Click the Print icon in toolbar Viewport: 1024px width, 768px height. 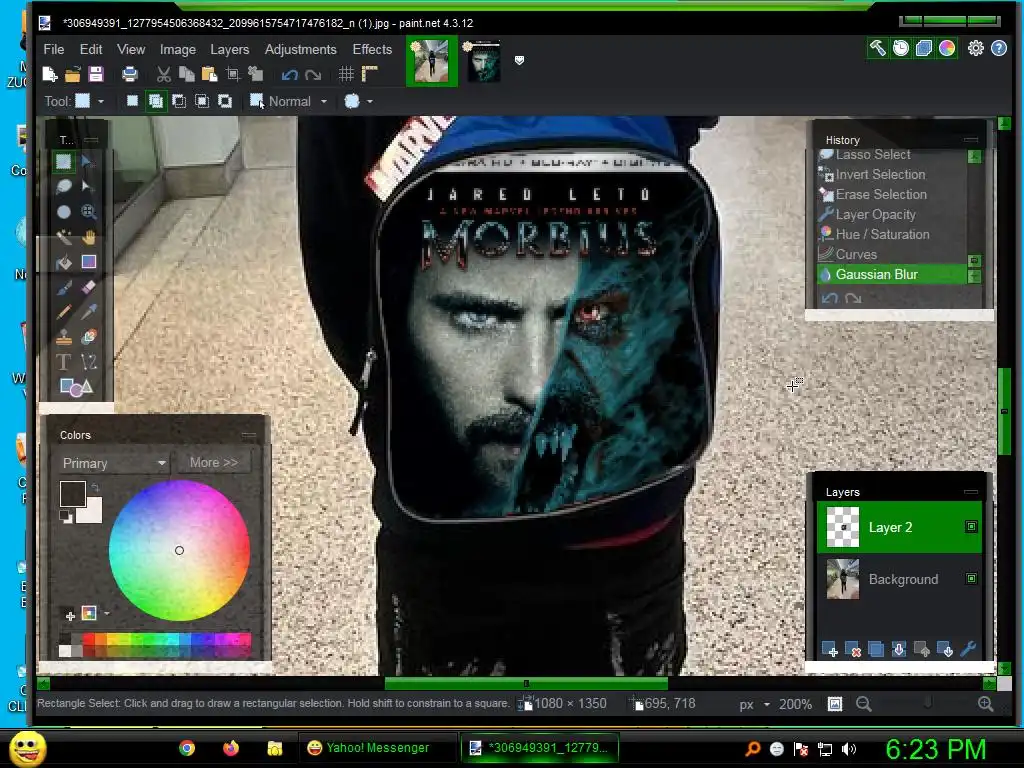tap(129, 74)
